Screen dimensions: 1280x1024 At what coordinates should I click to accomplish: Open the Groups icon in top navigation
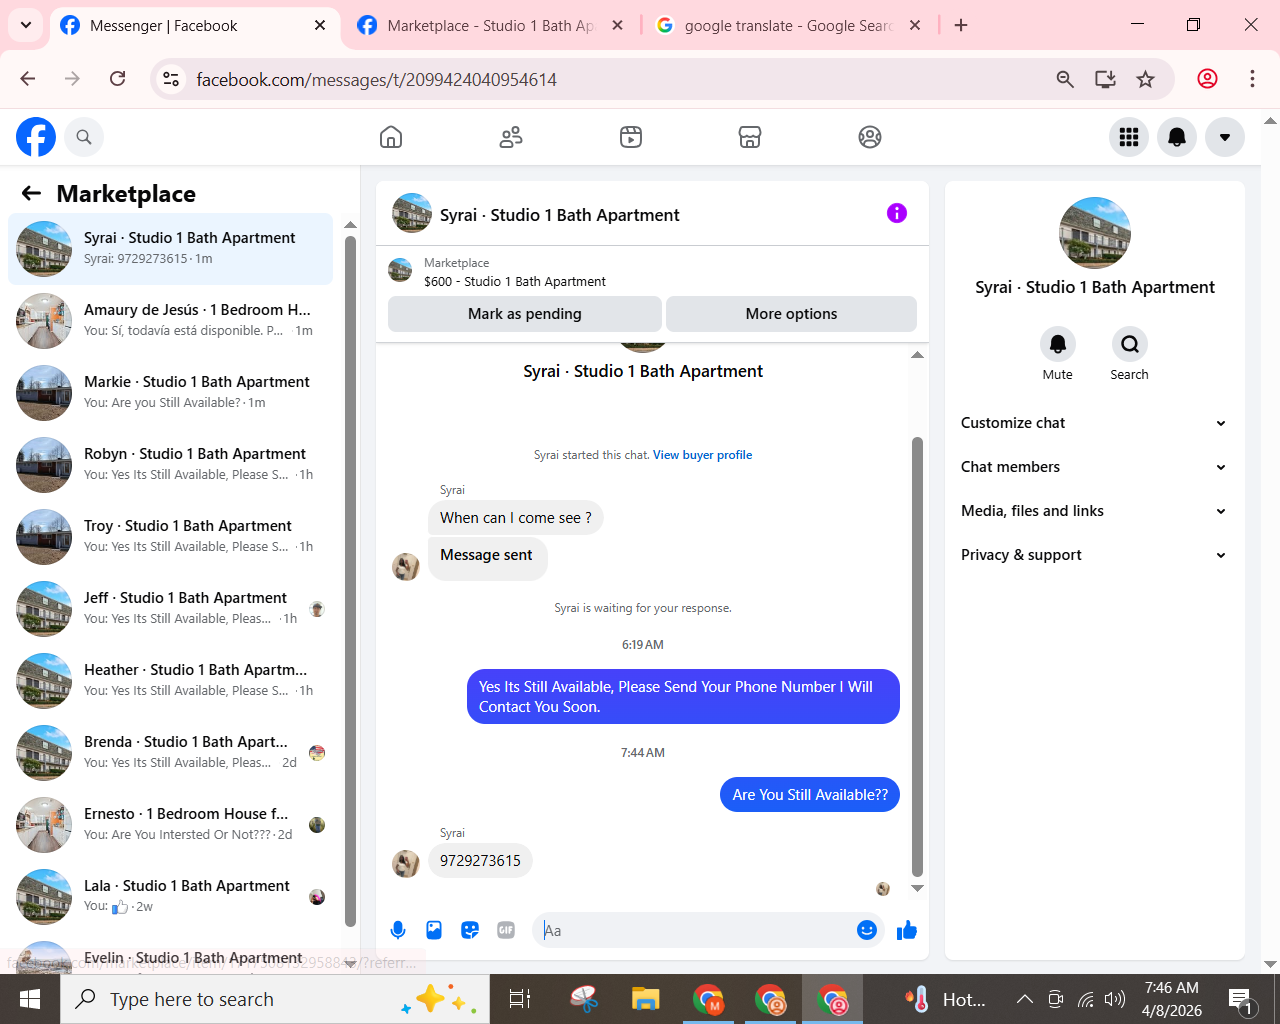point(870,137)
